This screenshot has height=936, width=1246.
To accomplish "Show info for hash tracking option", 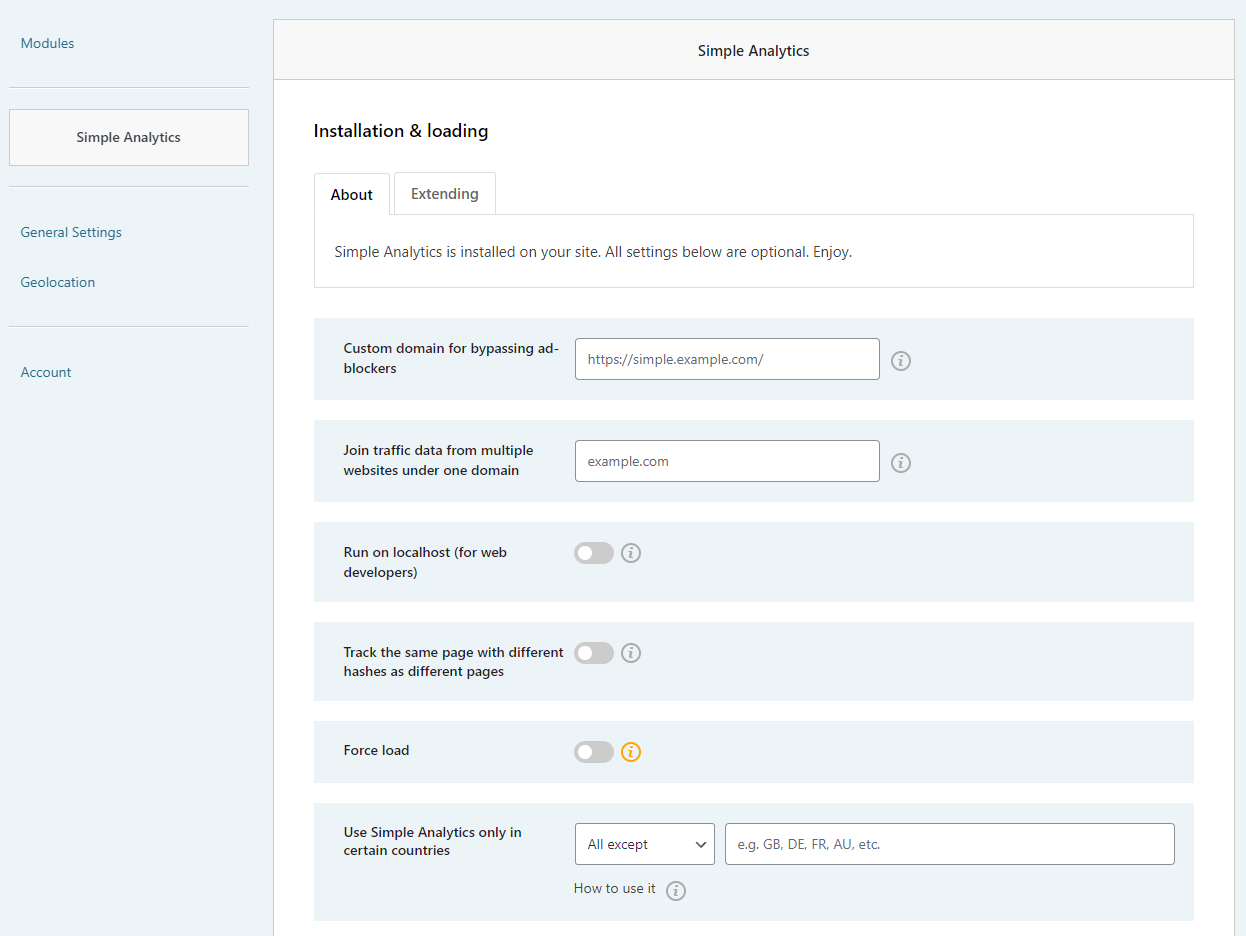I will pyautogui.click(x=631, y=653).
